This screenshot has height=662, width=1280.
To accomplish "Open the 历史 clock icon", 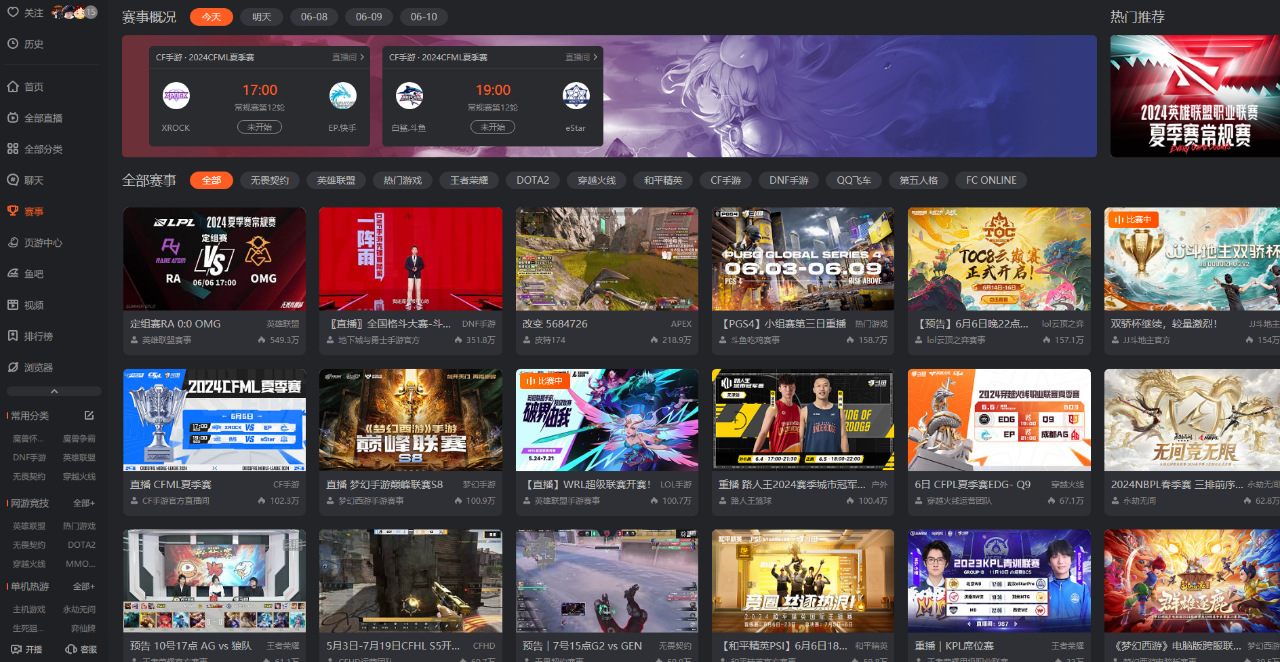I will pyautogui.click(x=13, y=44).
